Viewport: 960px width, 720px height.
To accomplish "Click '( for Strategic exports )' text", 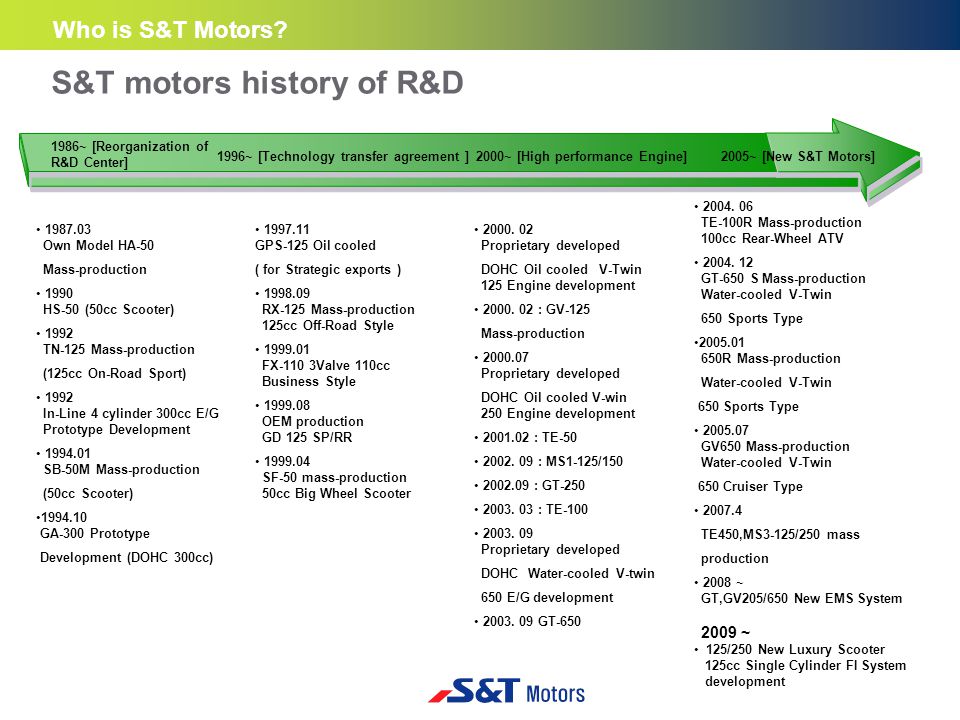I will [x=328, y=270].
